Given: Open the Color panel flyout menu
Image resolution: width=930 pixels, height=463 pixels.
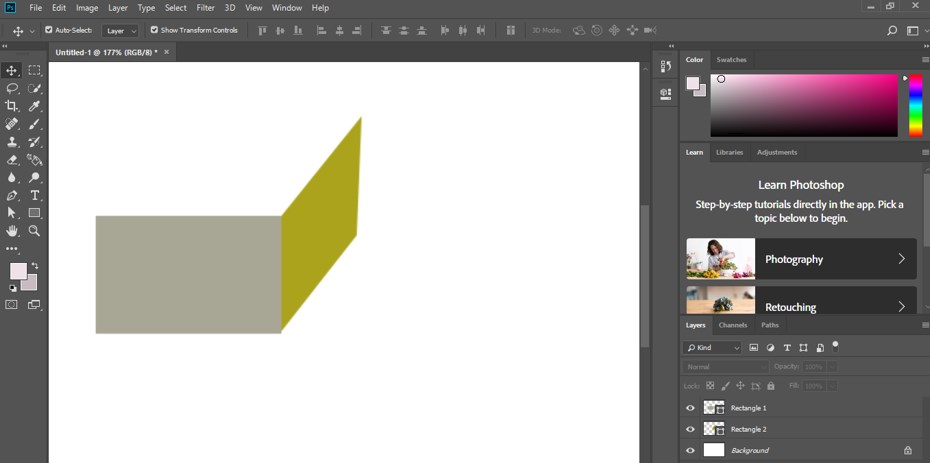Looking at the screenshot, I should coord(925,60).
